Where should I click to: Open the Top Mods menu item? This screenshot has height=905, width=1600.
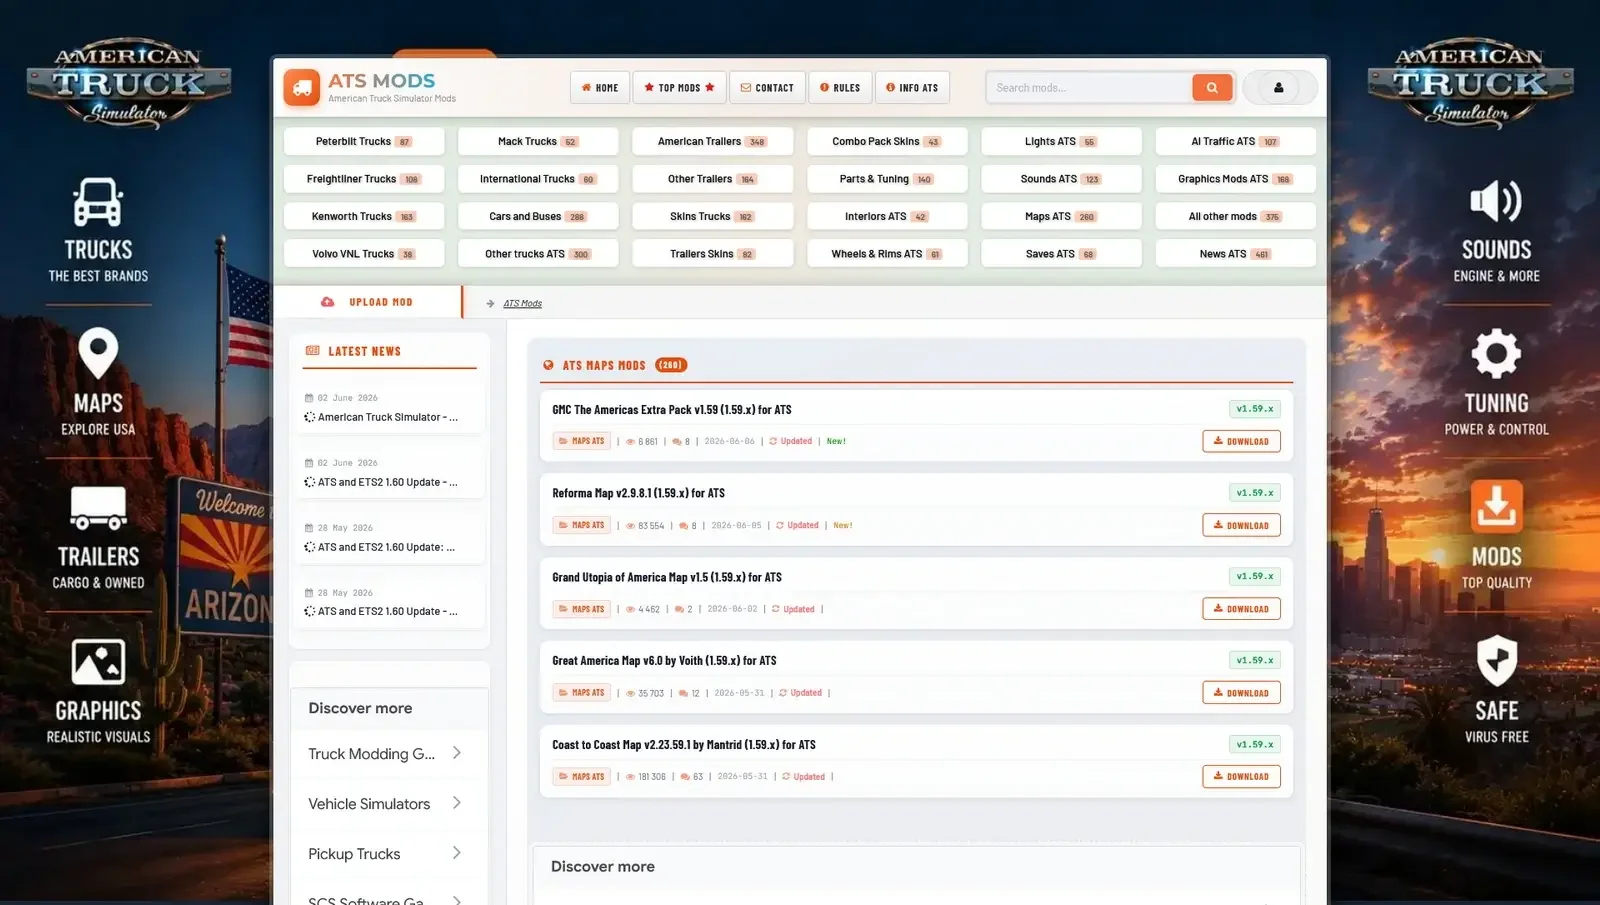pyautogui.click(x=679, y=88)
